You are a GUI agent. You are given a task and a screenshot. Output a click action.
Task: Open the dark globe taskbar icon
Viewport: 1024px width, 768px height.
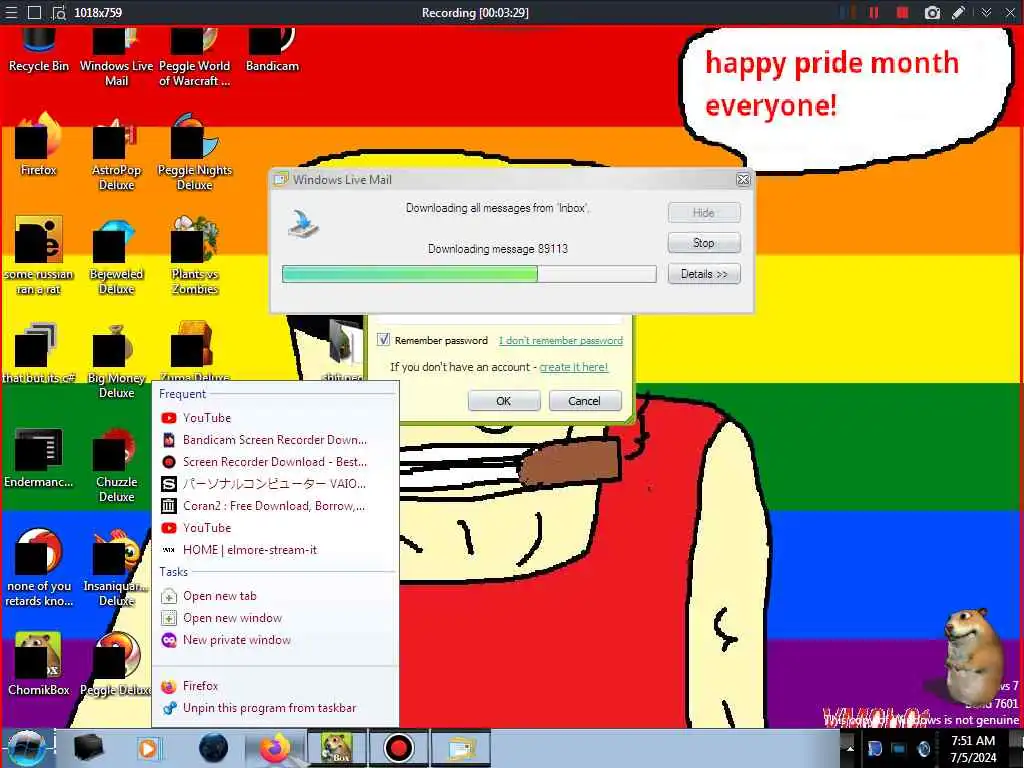point(214,748)
